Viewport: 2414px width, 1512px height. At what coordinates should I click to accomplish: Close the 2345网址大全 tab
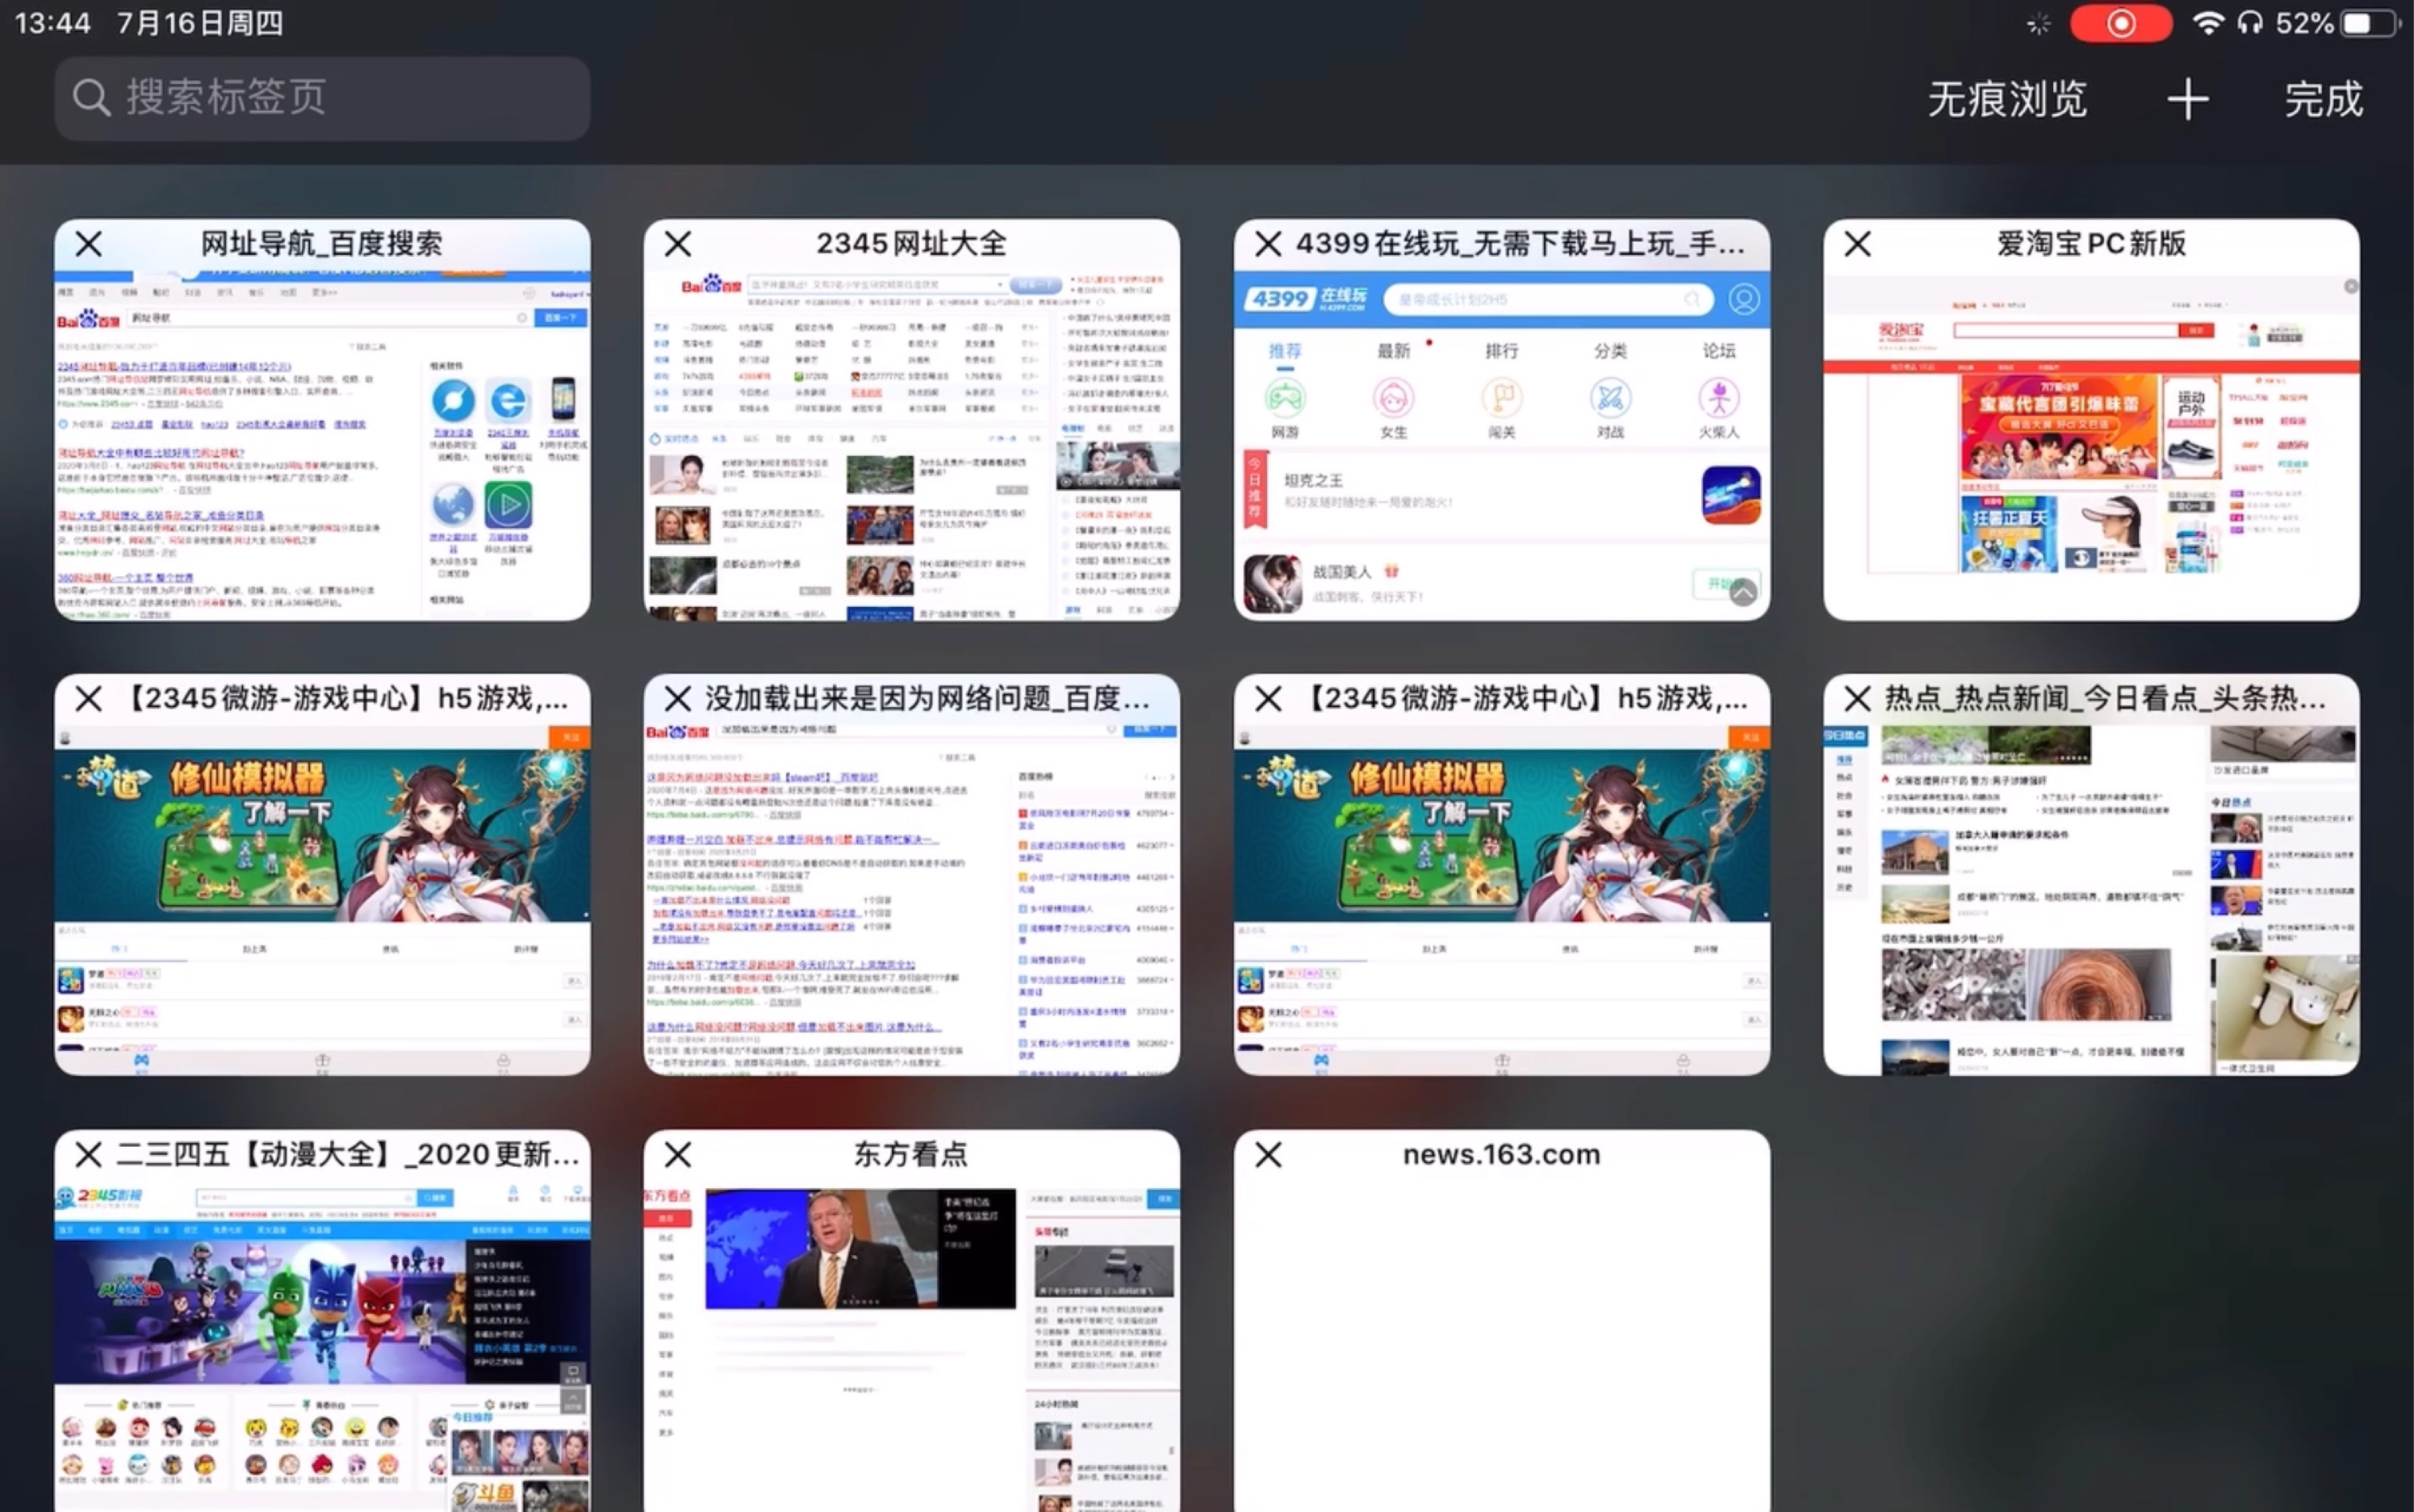coord(676,243)
